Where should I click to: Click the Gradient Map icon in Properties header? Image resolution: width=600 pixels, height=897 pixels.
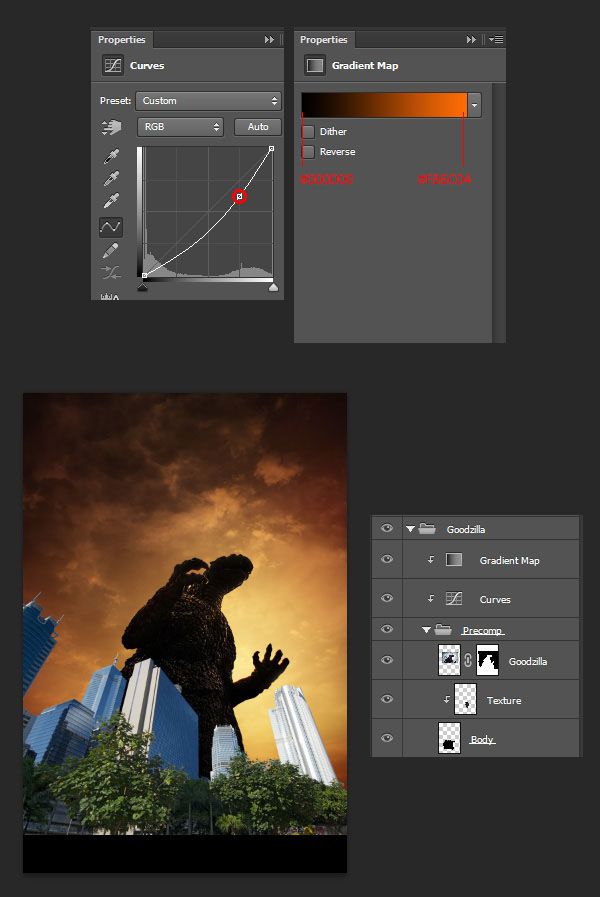315,65
